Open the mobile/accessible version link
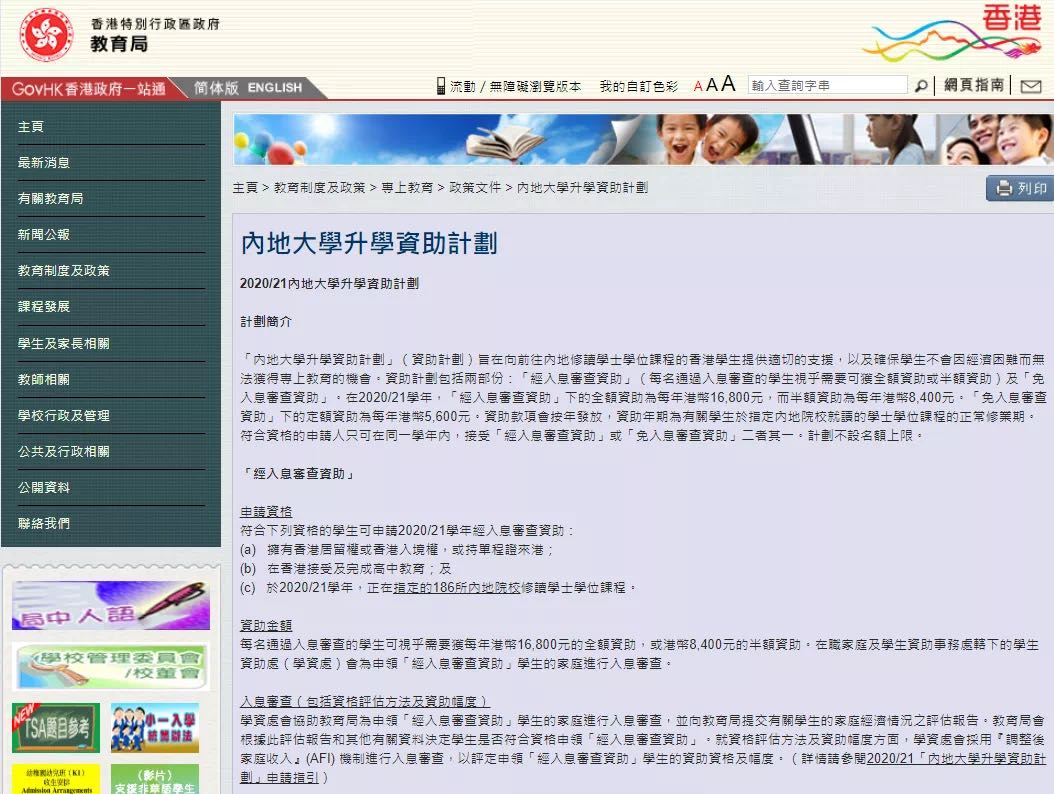This screenshot has height=794, width=1054. 508,87
